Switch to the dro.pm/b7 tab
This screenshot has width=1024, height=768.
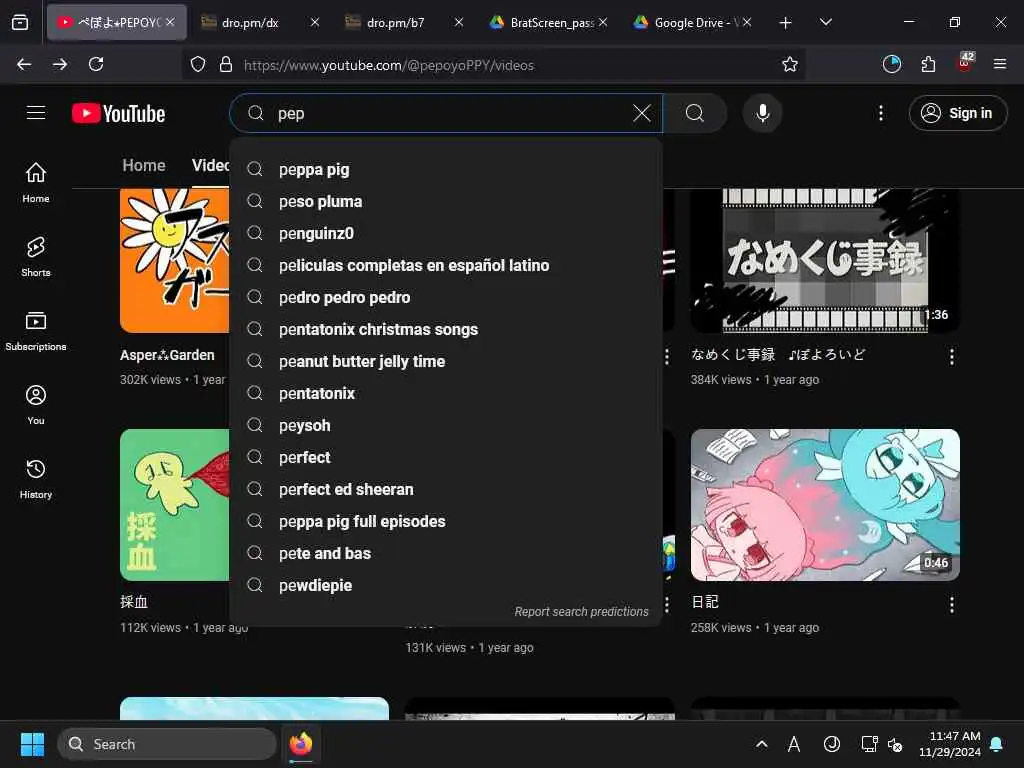404,22
